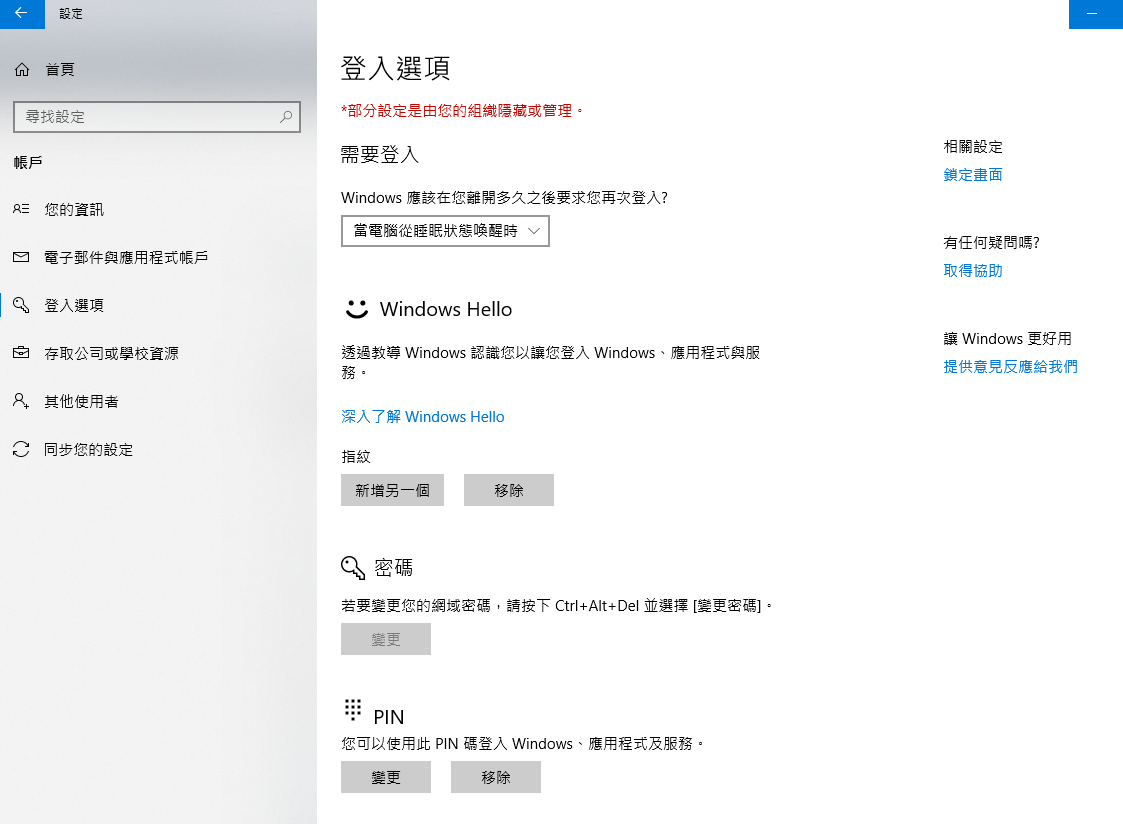Open 同步您的設定 page
The width and height of the screenshot is (1123, 824).
pyautogui.click(x=89, y=449)
